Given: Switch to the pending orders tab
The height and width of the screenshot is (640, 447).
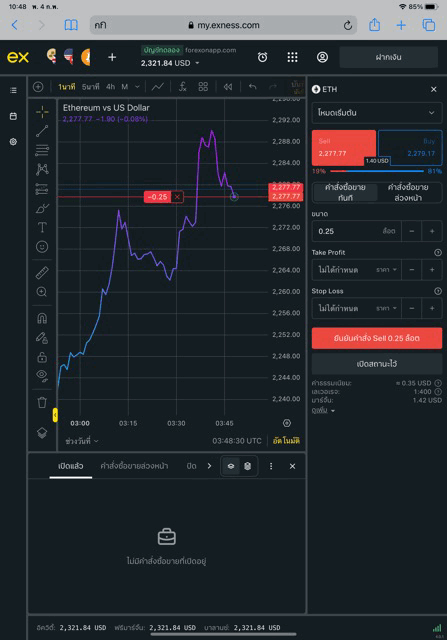Looking at the screenshot, I should click(x=134, y=466).
